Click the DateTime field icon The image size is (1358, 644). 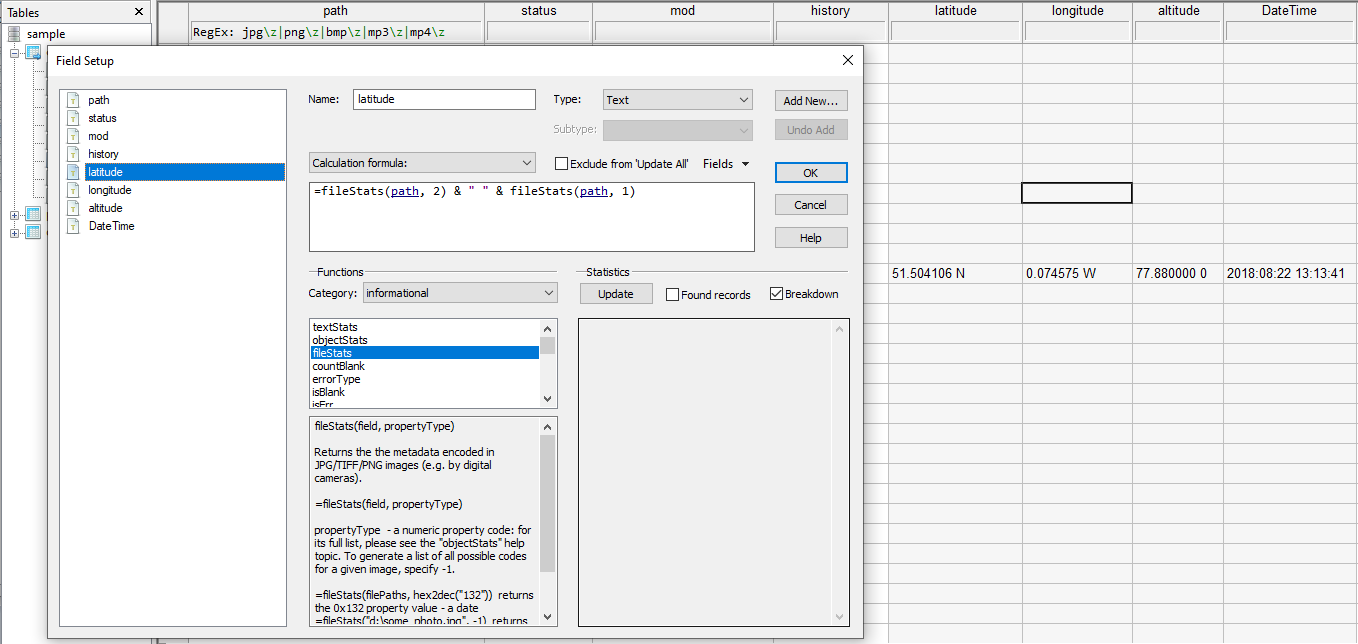(73, 226)
